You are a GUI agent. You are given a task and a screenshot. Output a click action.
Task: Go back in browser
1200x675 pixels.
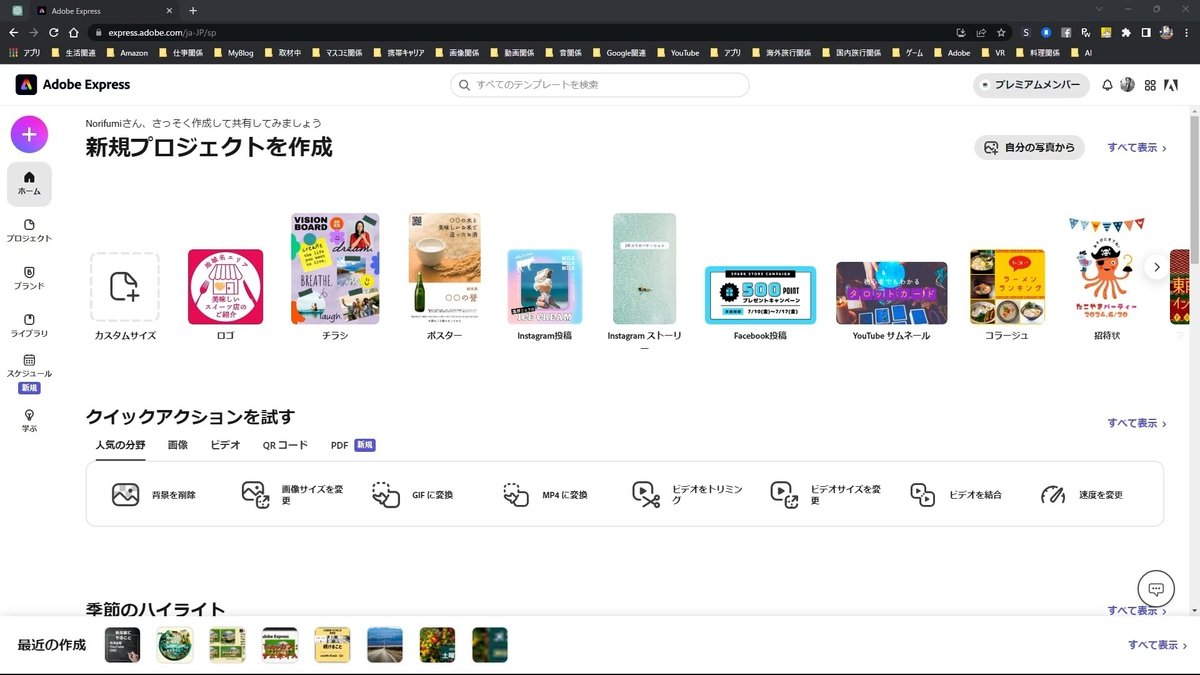[14, 32]
